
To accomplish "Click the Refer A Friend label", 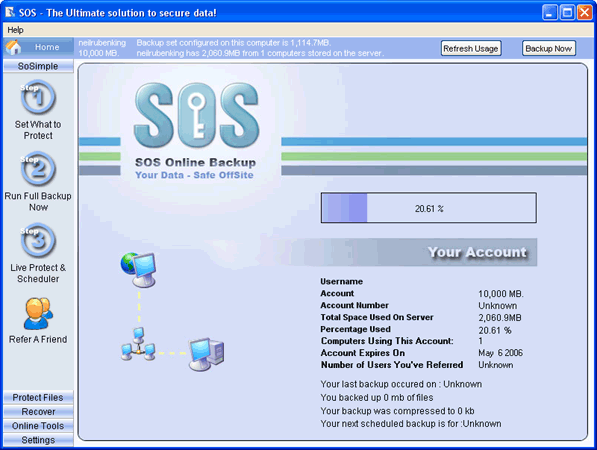I will click(38, 339).
